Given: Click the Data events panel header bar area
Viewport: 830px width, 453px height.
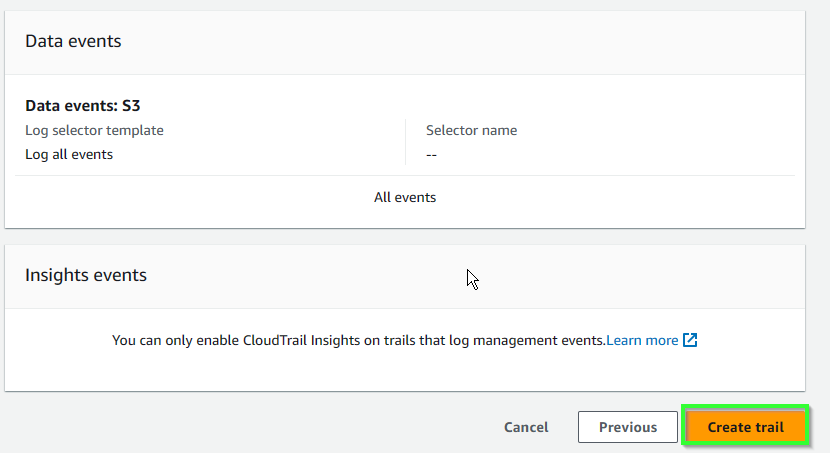Looking at the screenshot, I should coord(405,42).
